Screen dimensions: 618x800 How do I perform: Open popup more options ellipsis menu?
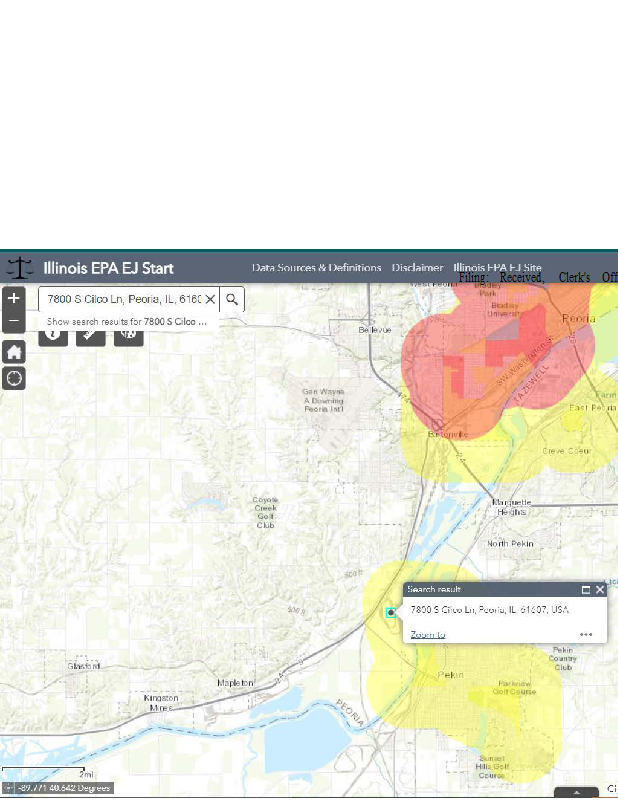click(586, 634)
